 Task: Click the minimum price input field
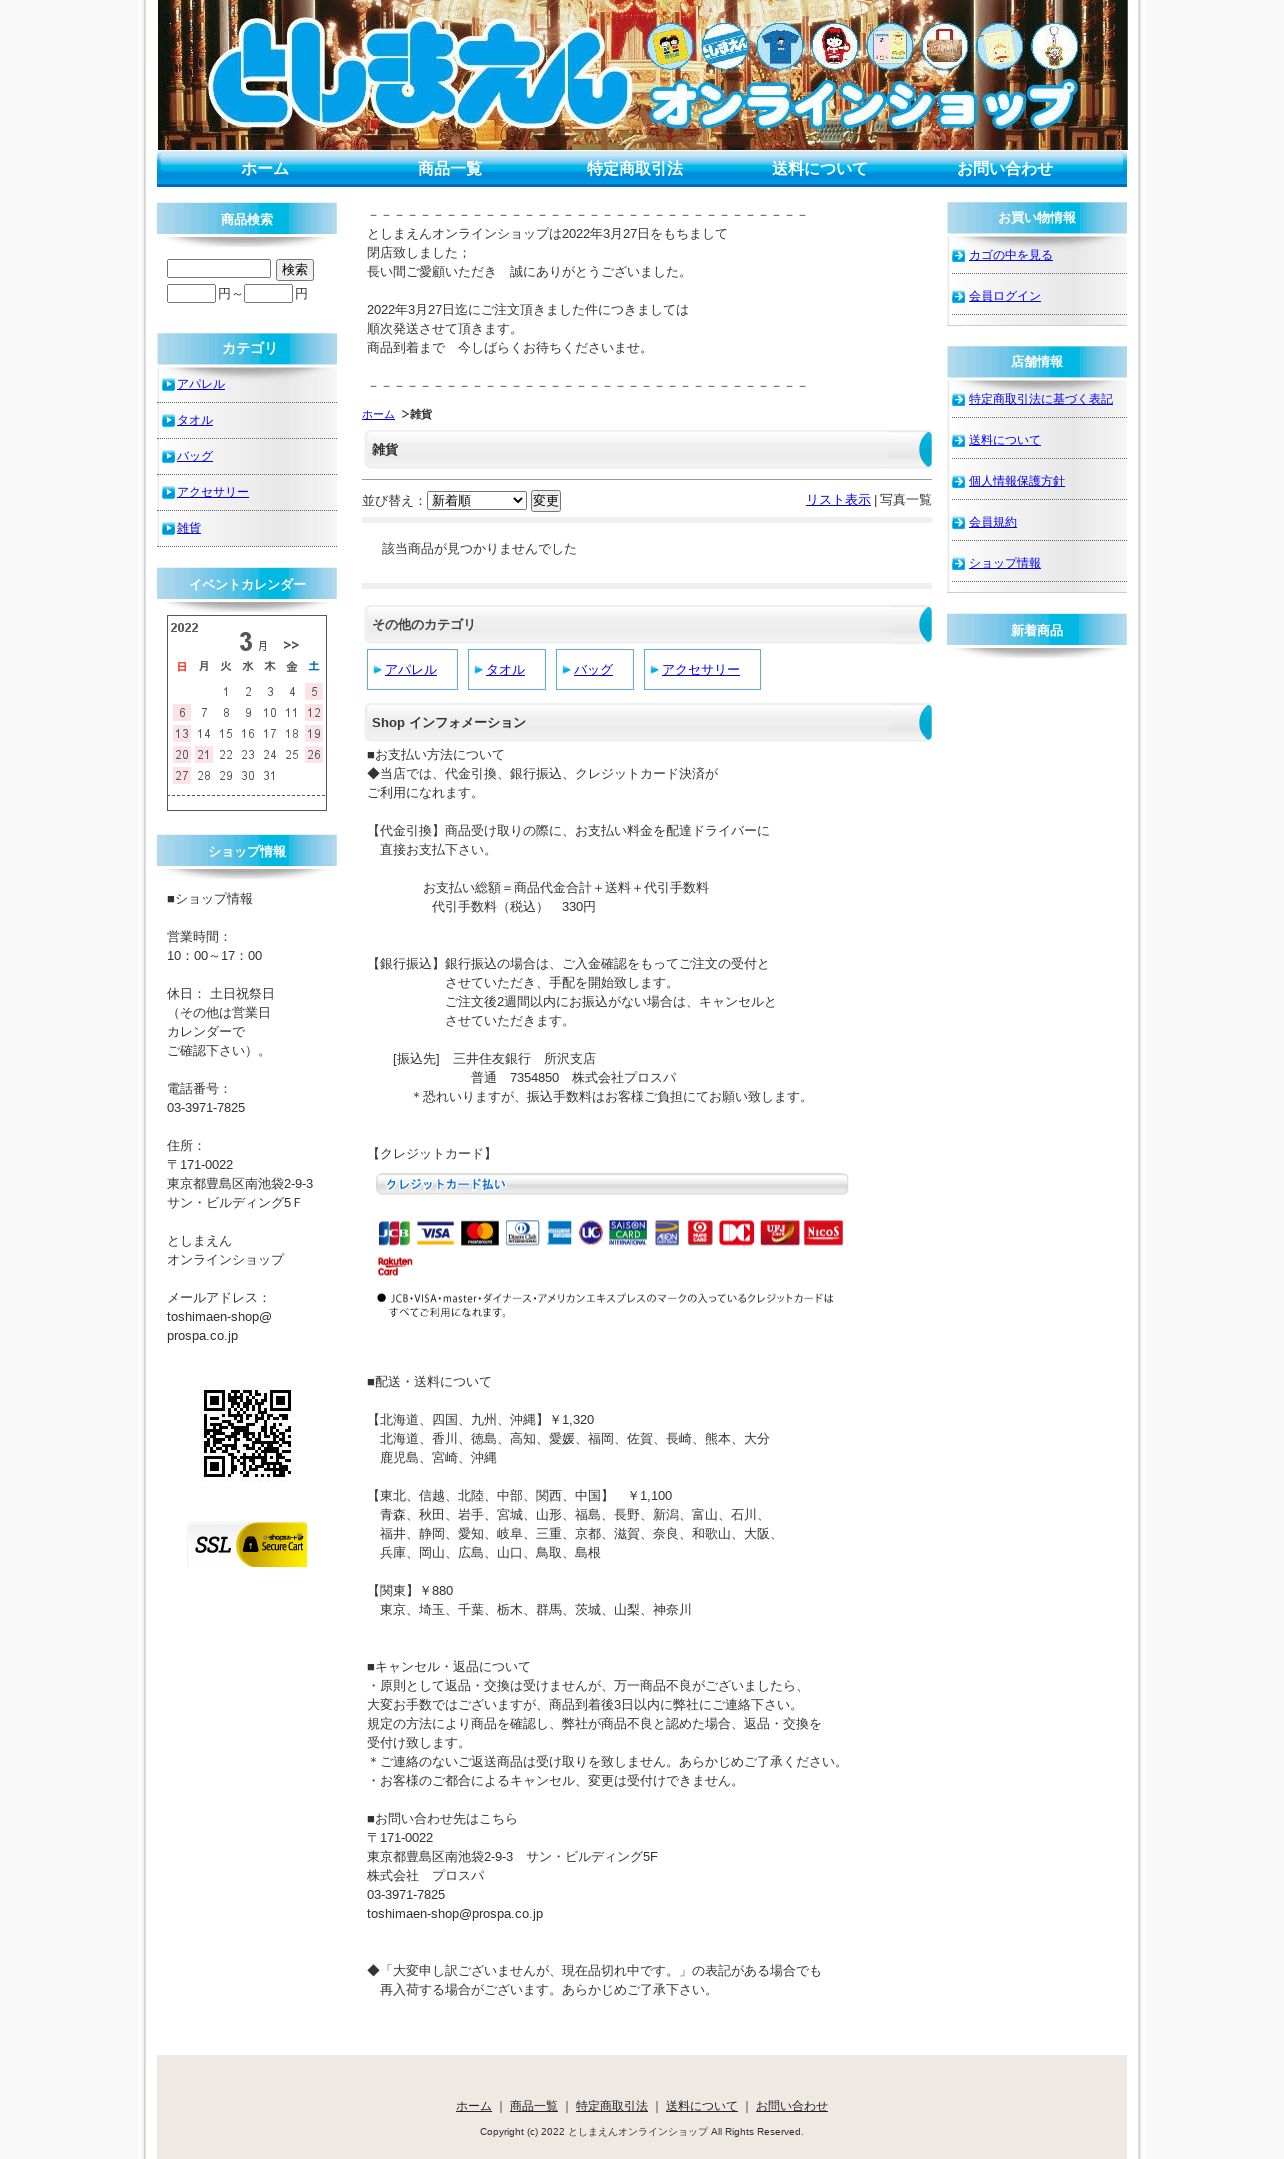[191, 294]
